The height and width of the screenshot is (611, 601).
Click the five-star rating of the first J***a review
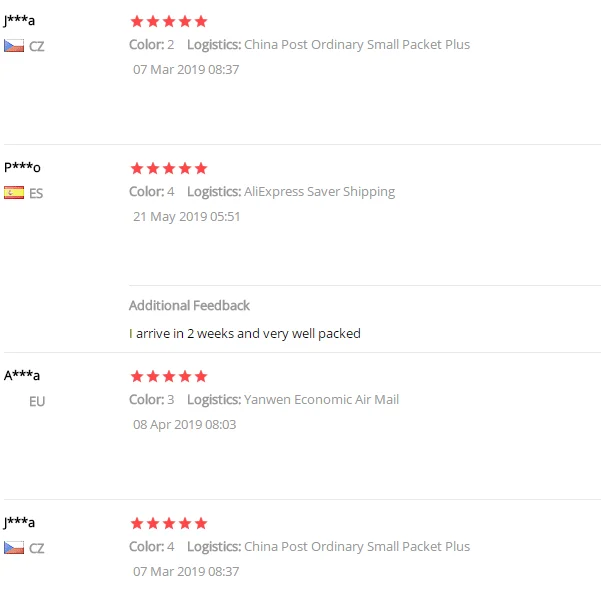(169, 21)
